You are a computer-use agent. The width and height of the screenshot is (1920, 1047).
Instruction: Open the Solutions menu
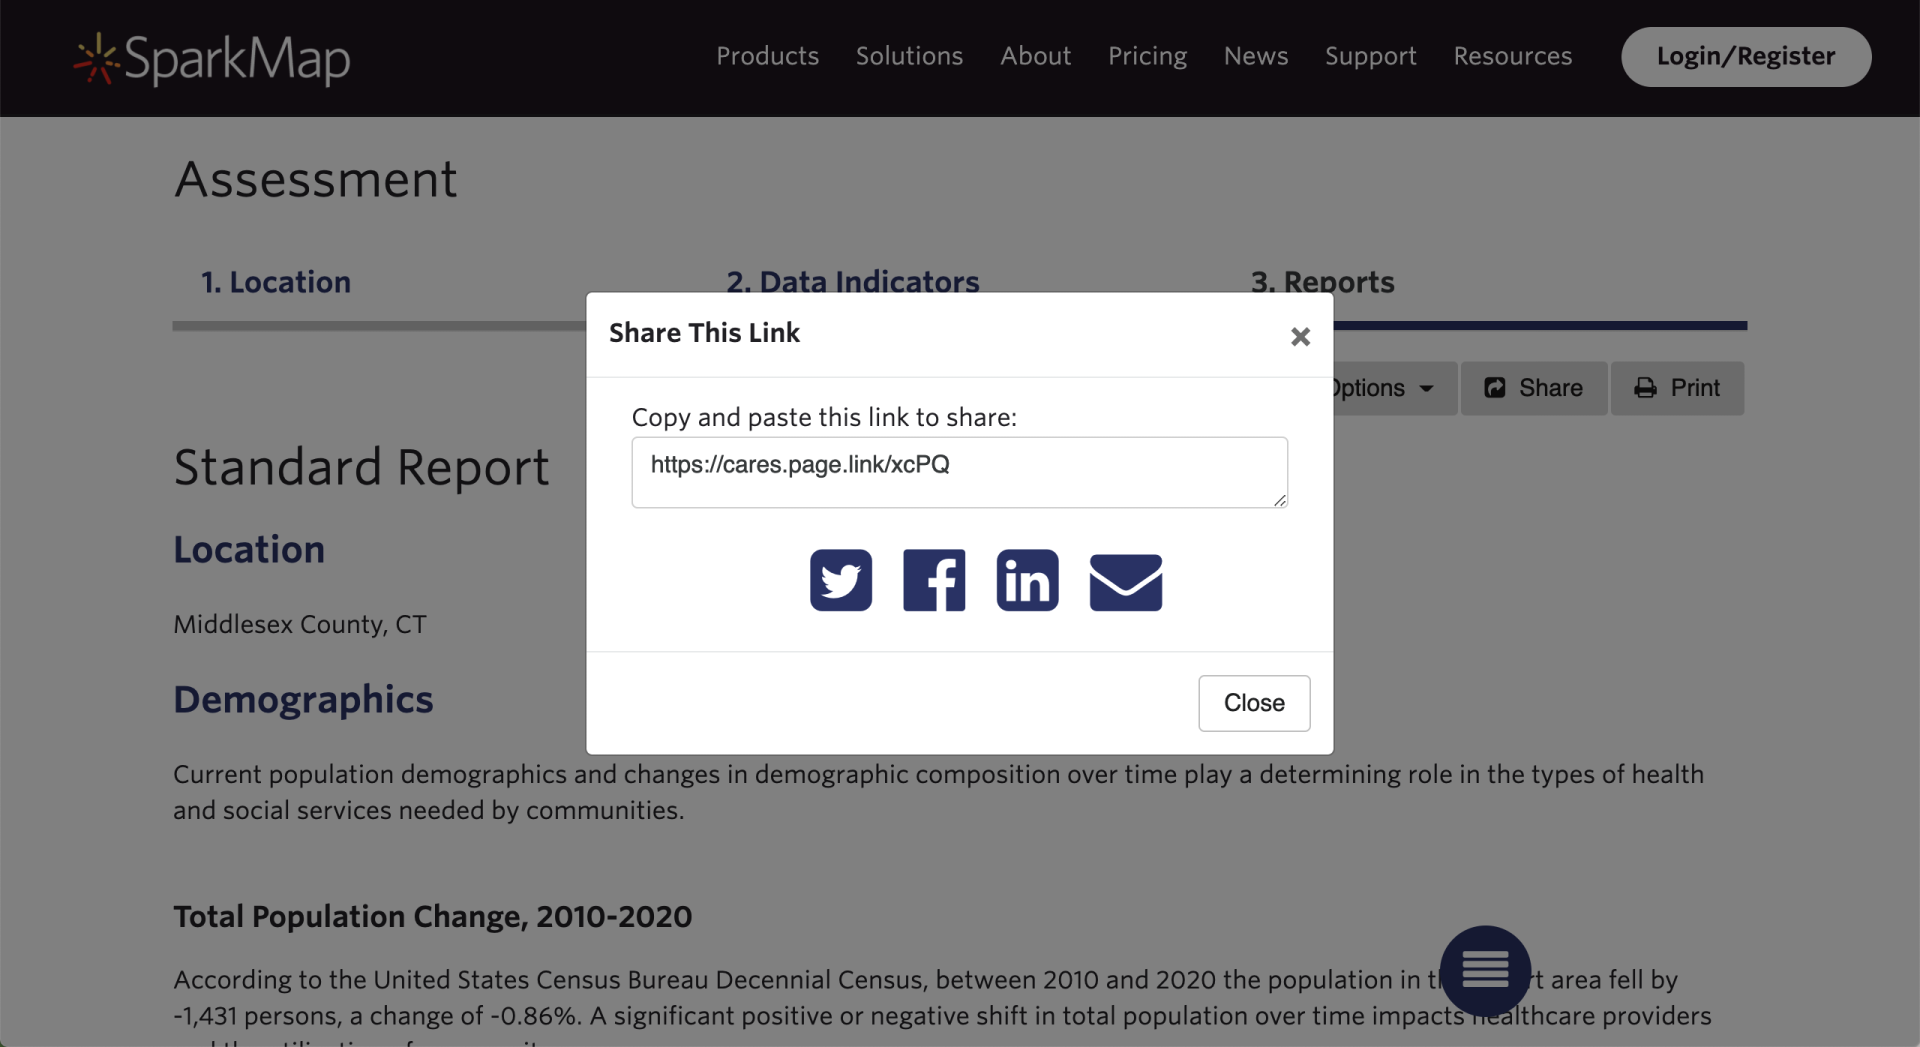pos(909,56)
